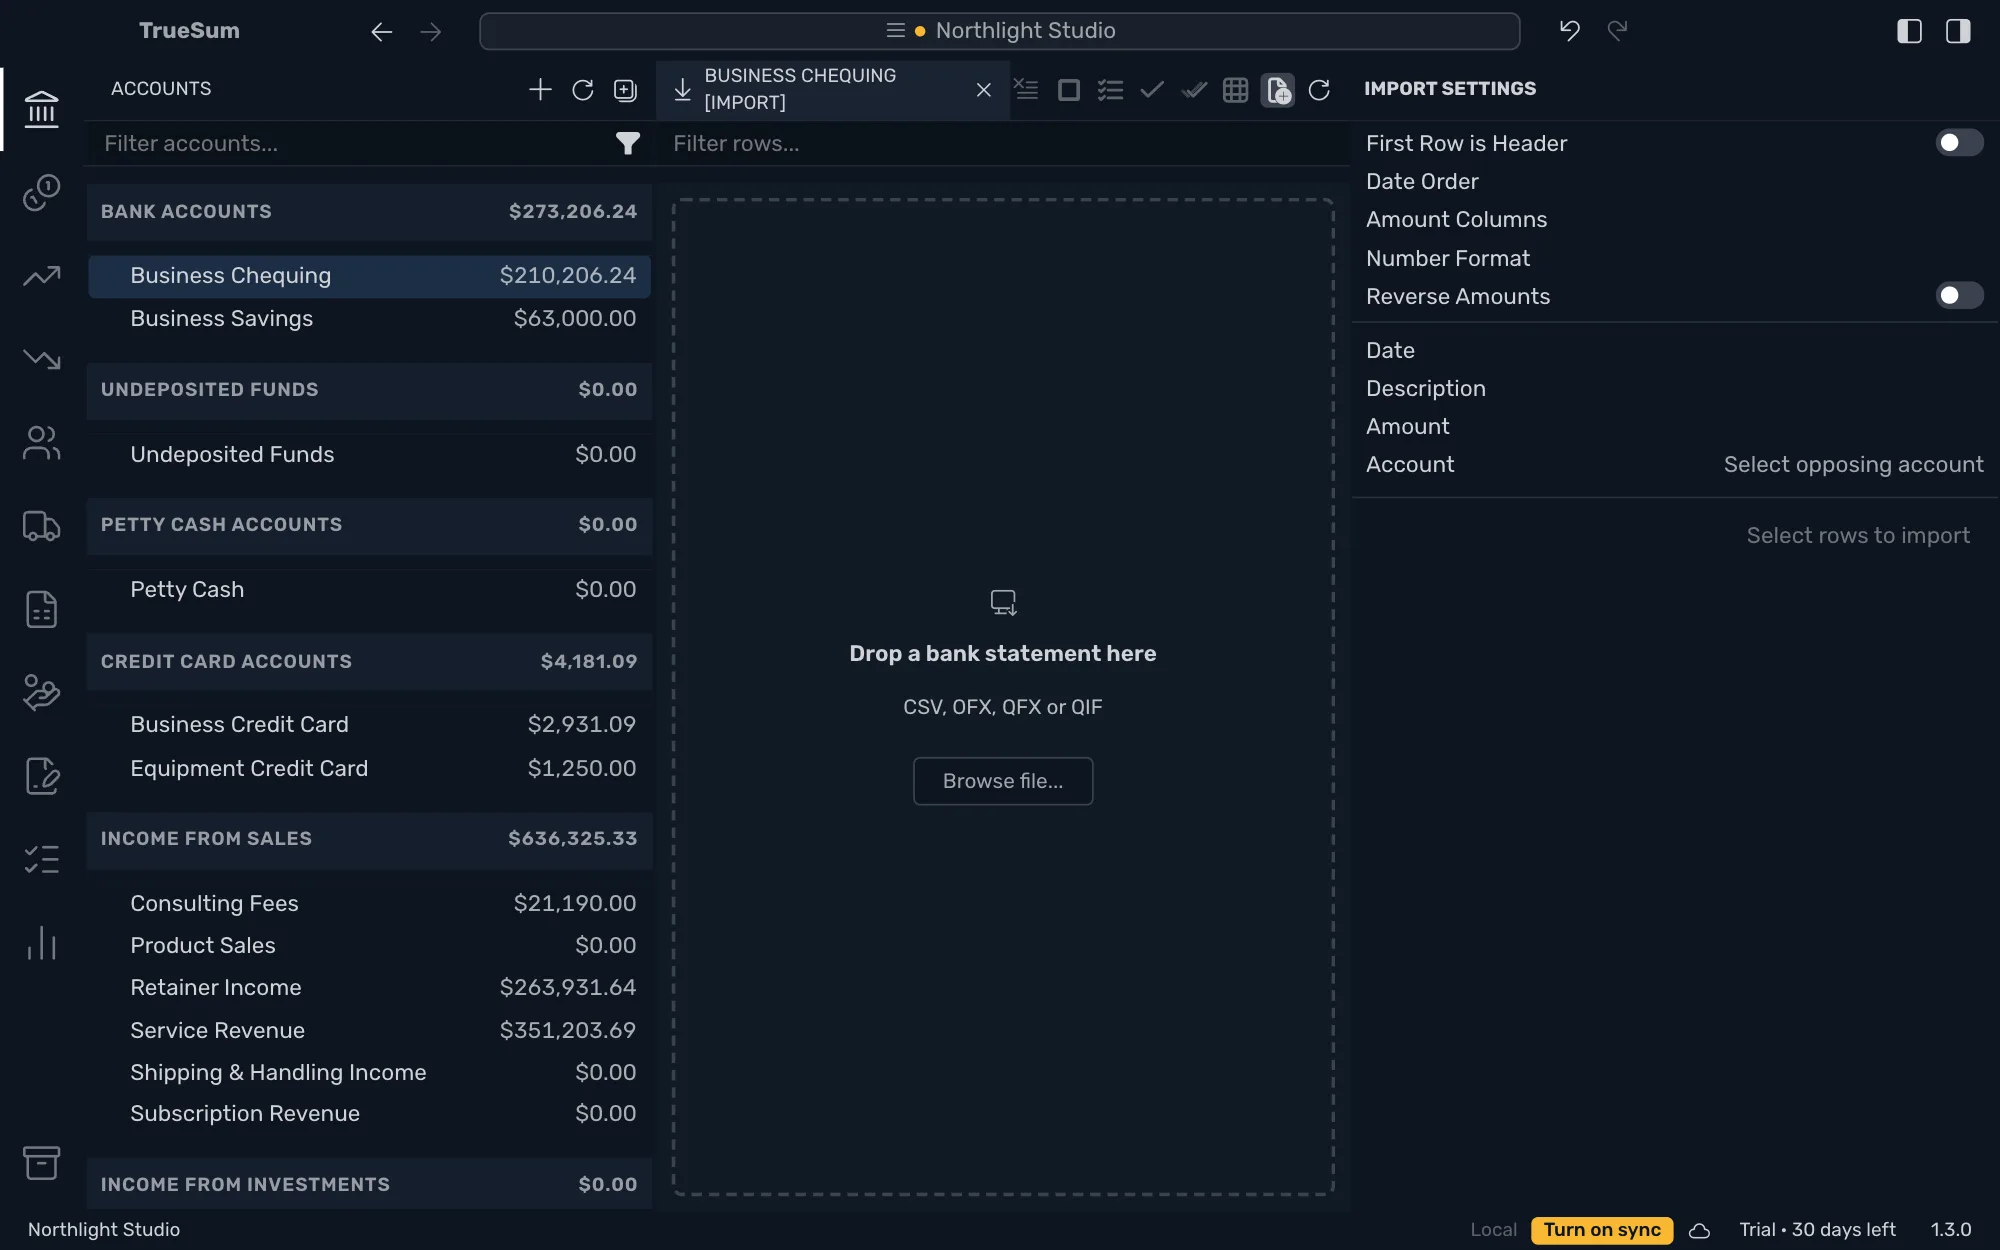Reload the import tab with refresh icon

pyautogui.click(x=1320, y=90)
